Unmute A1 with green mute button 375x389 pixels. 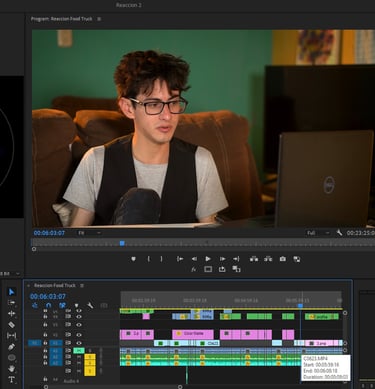pyautogui.click(x=79, y=351)
